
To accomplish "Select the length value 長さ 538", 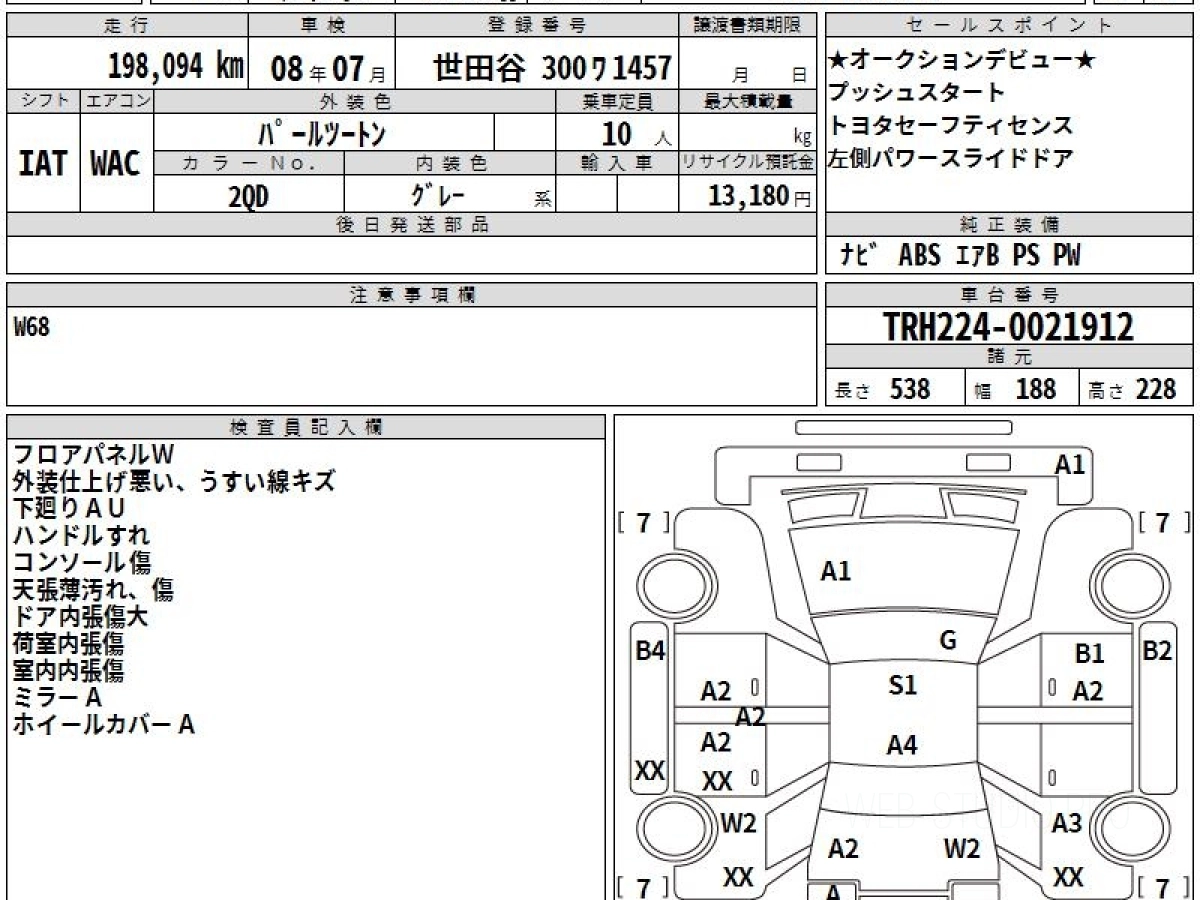I will click(882, 389).
